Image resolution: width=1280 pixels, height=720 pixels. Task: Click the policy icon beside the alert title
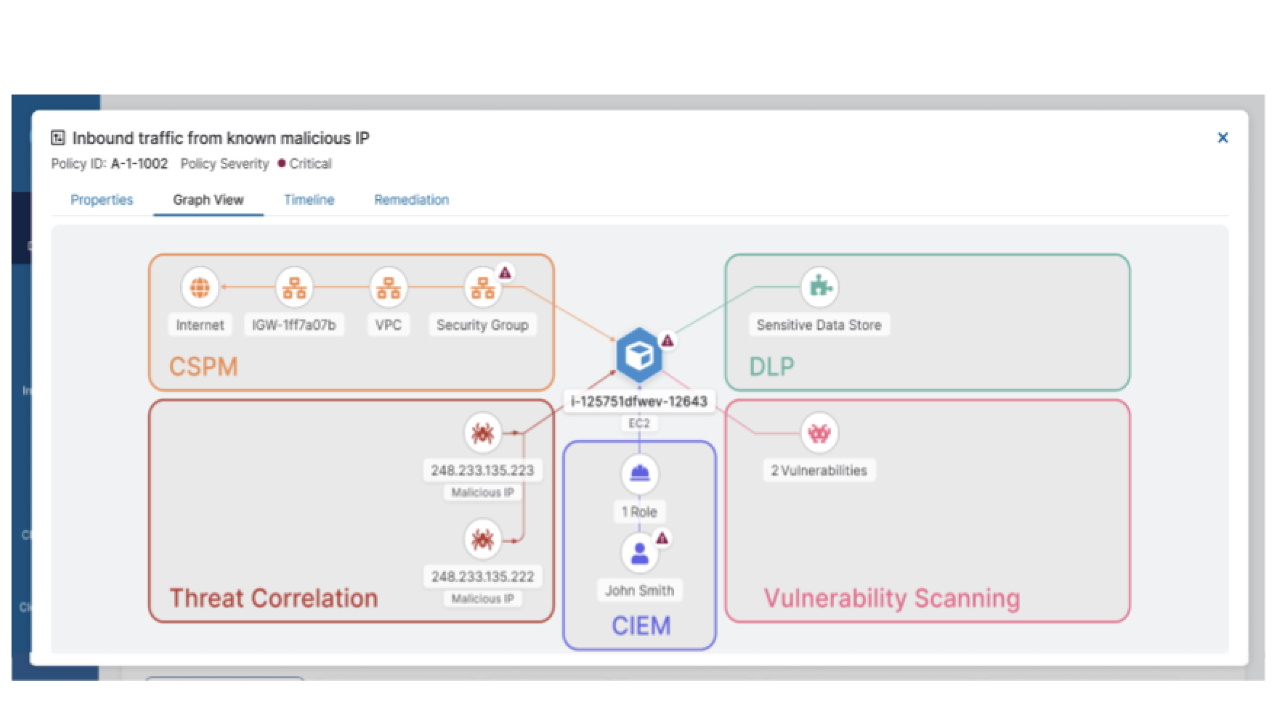tap(58, 138)
